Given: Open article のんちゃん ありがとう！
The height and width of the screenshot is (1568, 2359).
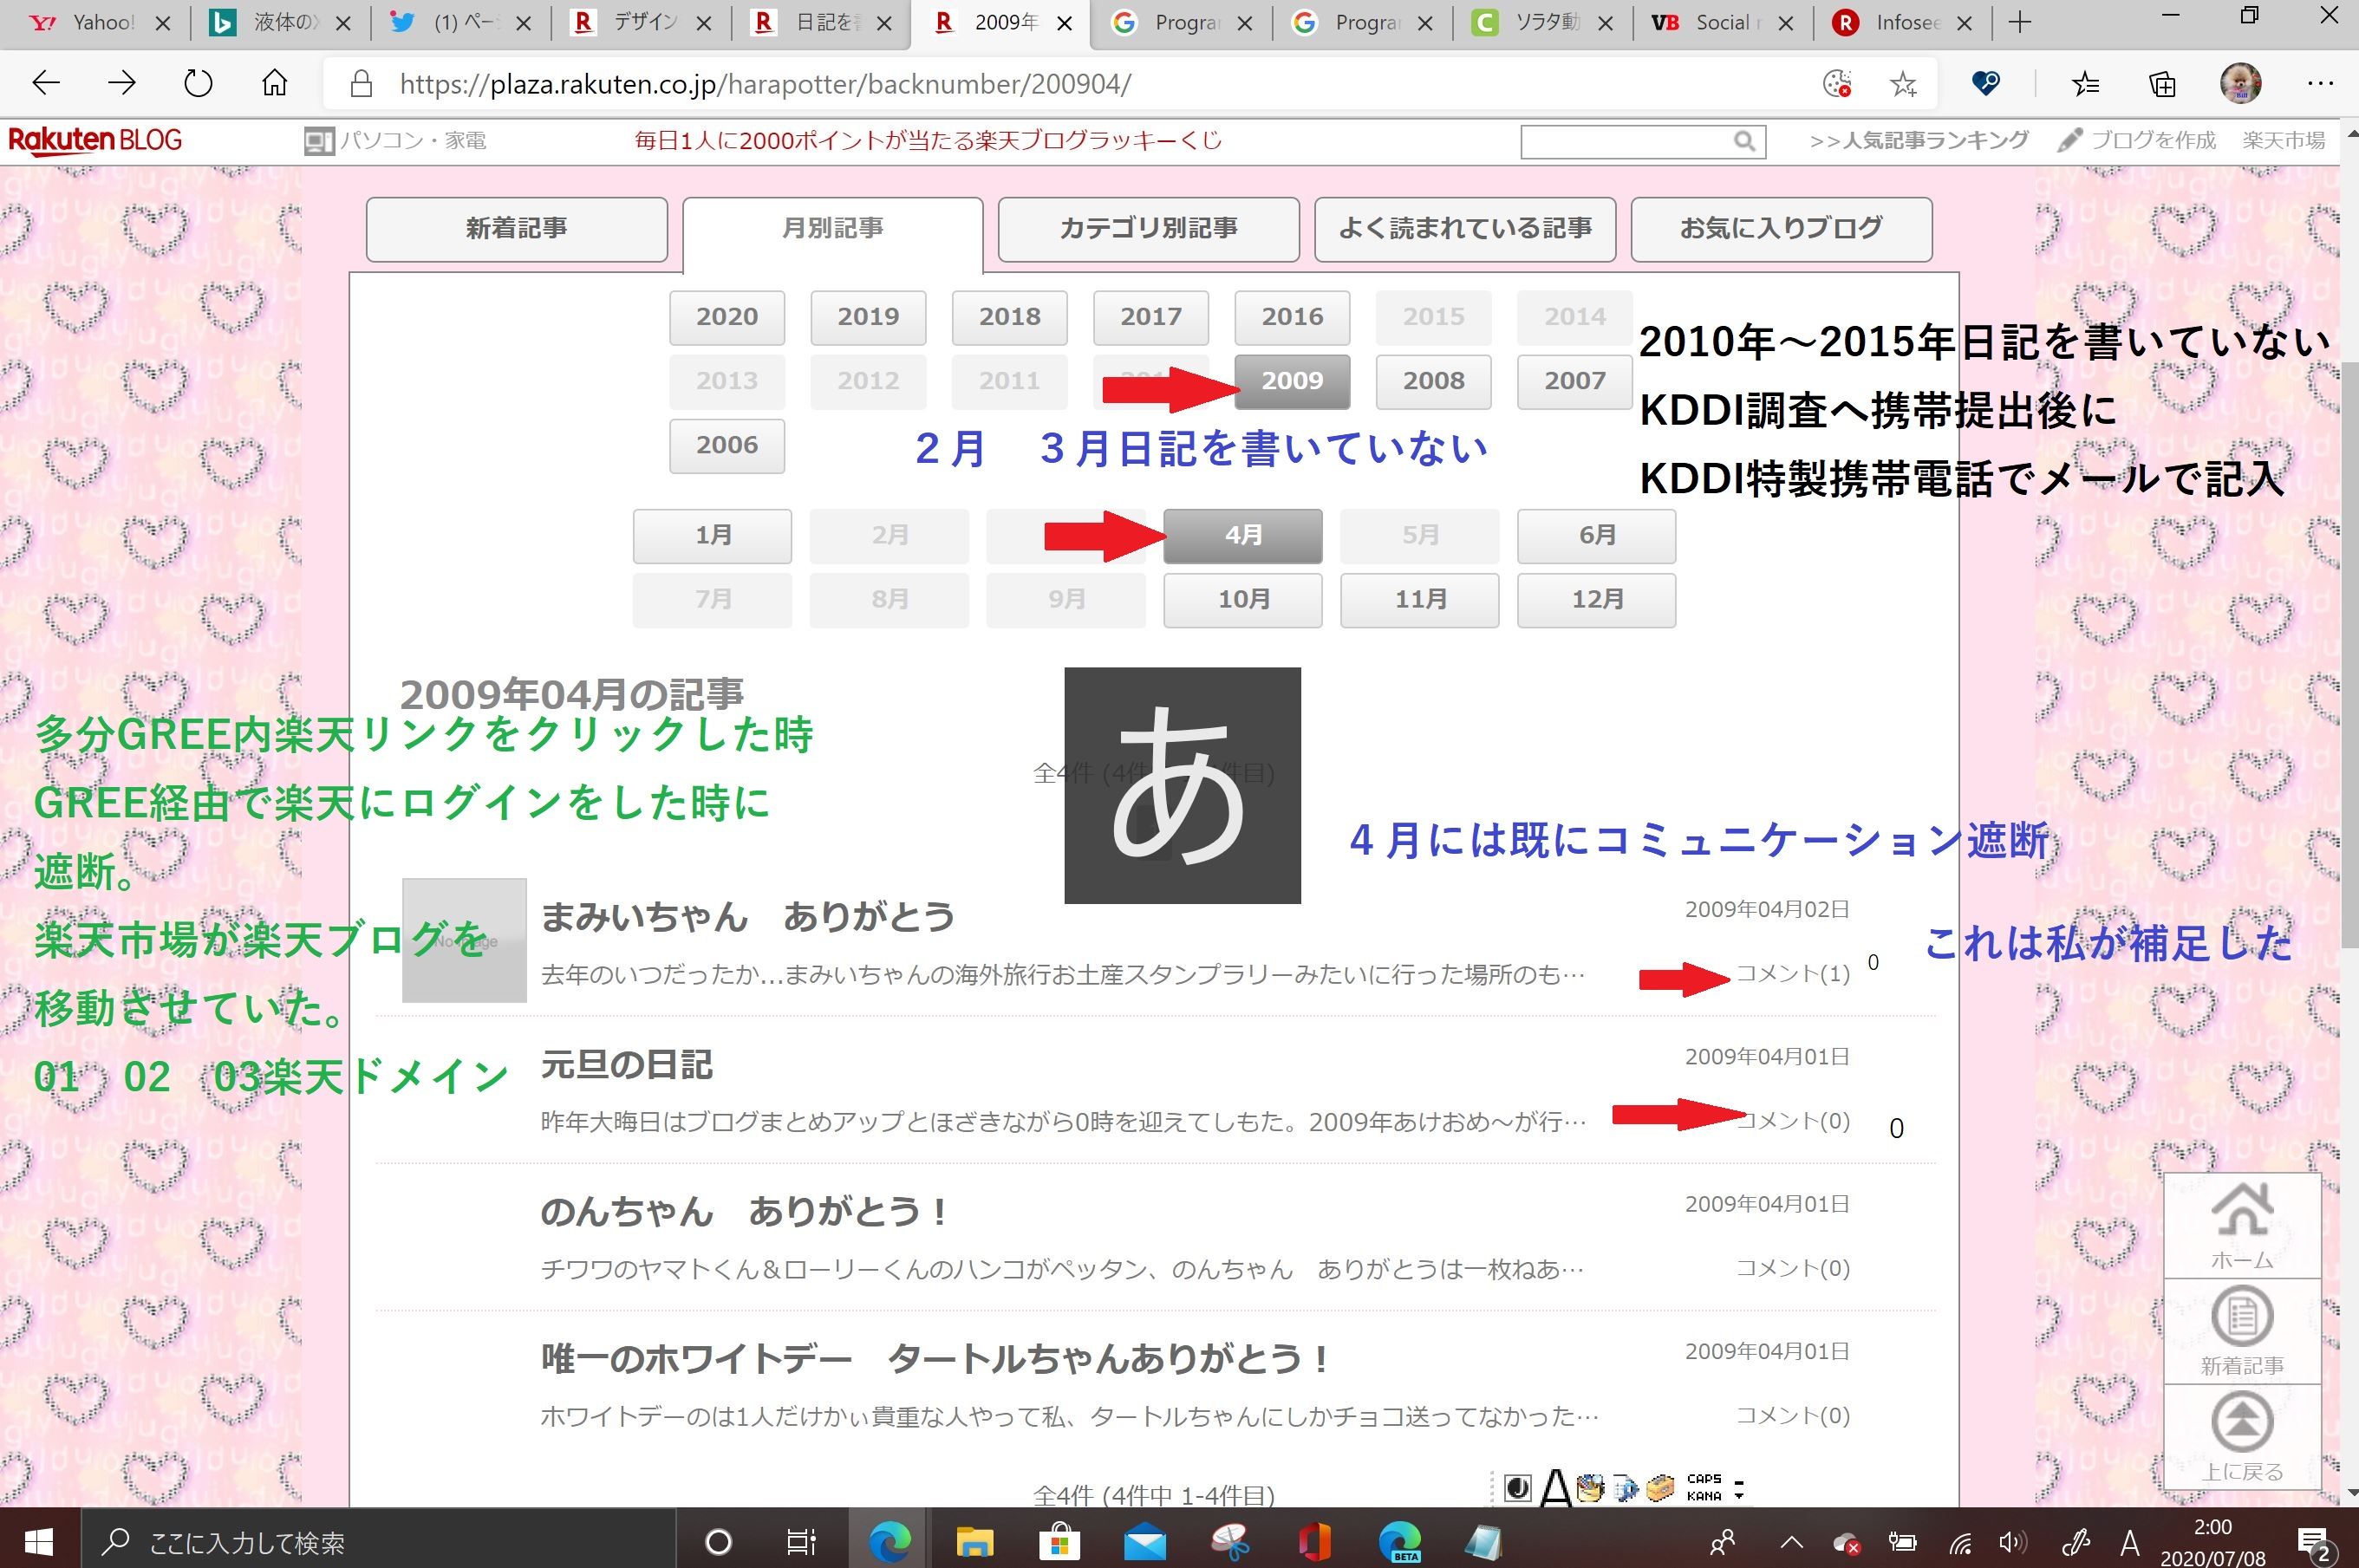Looking at the screenshot, I should point(746,1212).
